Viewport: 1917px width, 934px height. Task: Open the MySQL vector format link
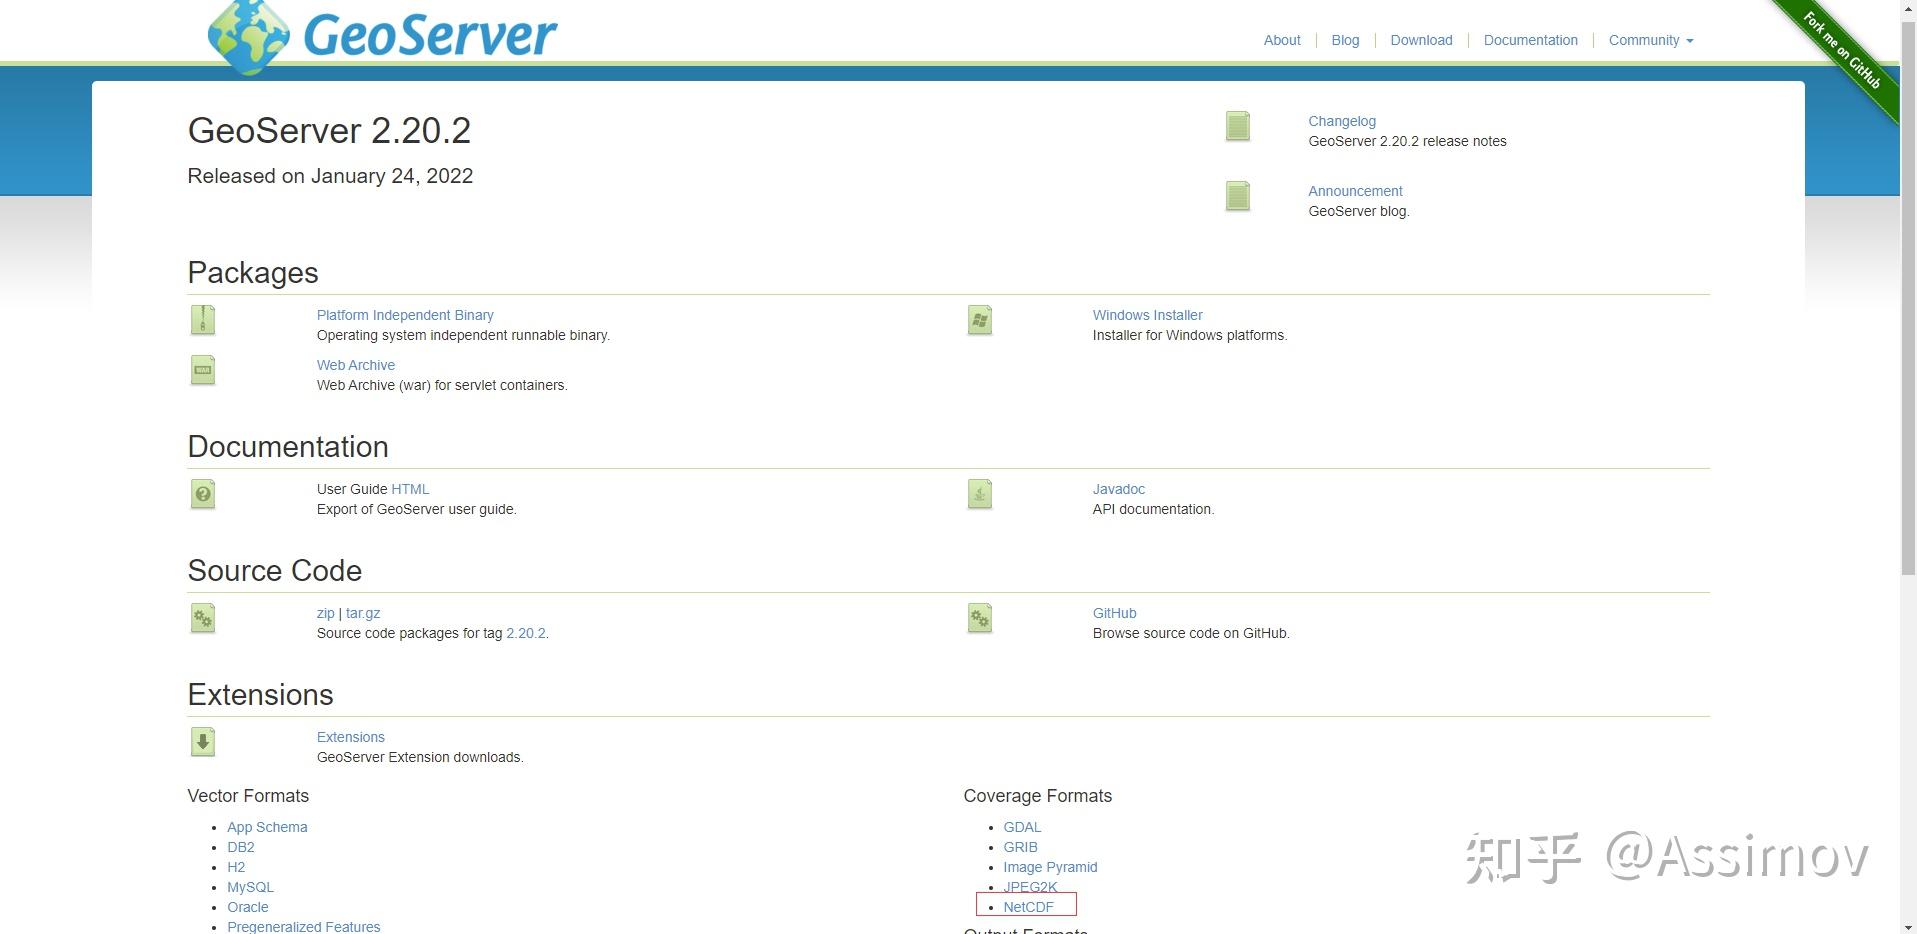(250, 886)
